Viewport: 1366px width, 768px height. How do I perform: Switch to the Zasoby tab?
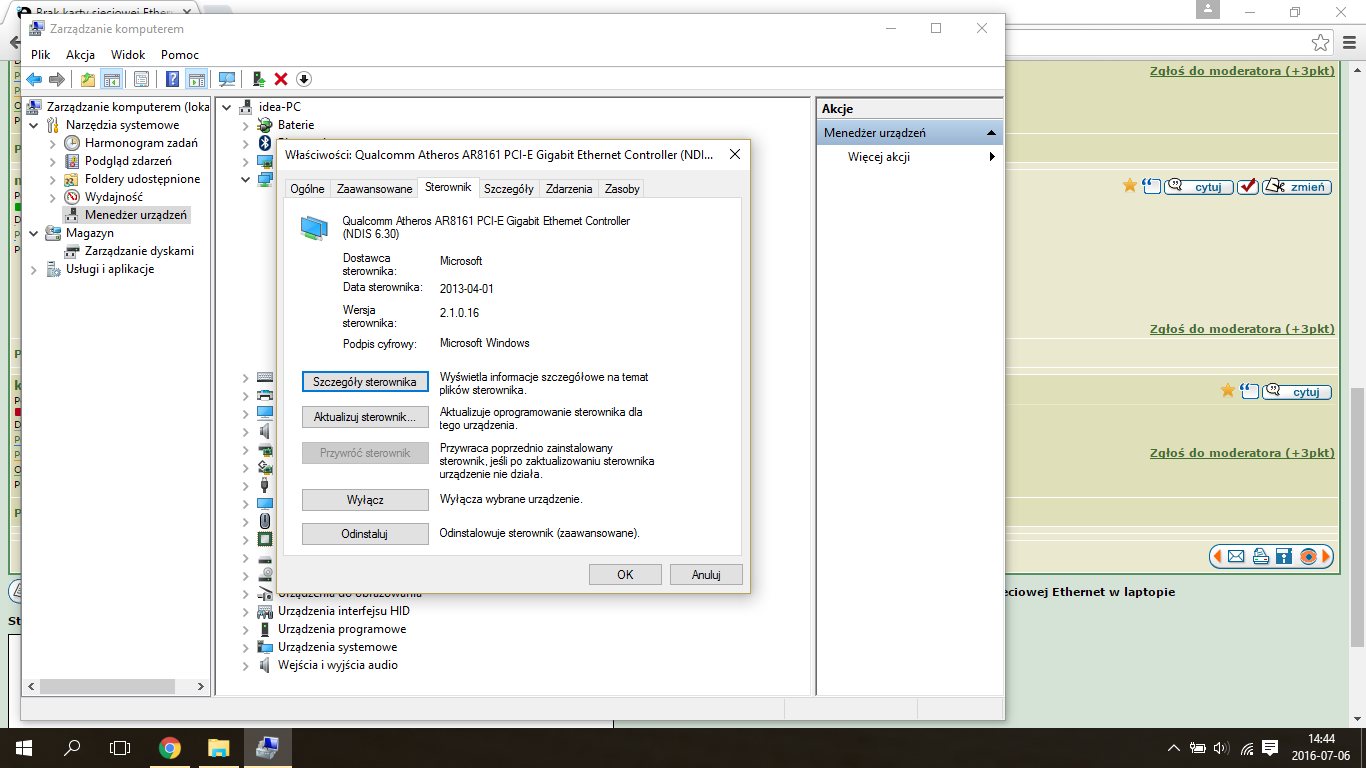click(622, 189)
